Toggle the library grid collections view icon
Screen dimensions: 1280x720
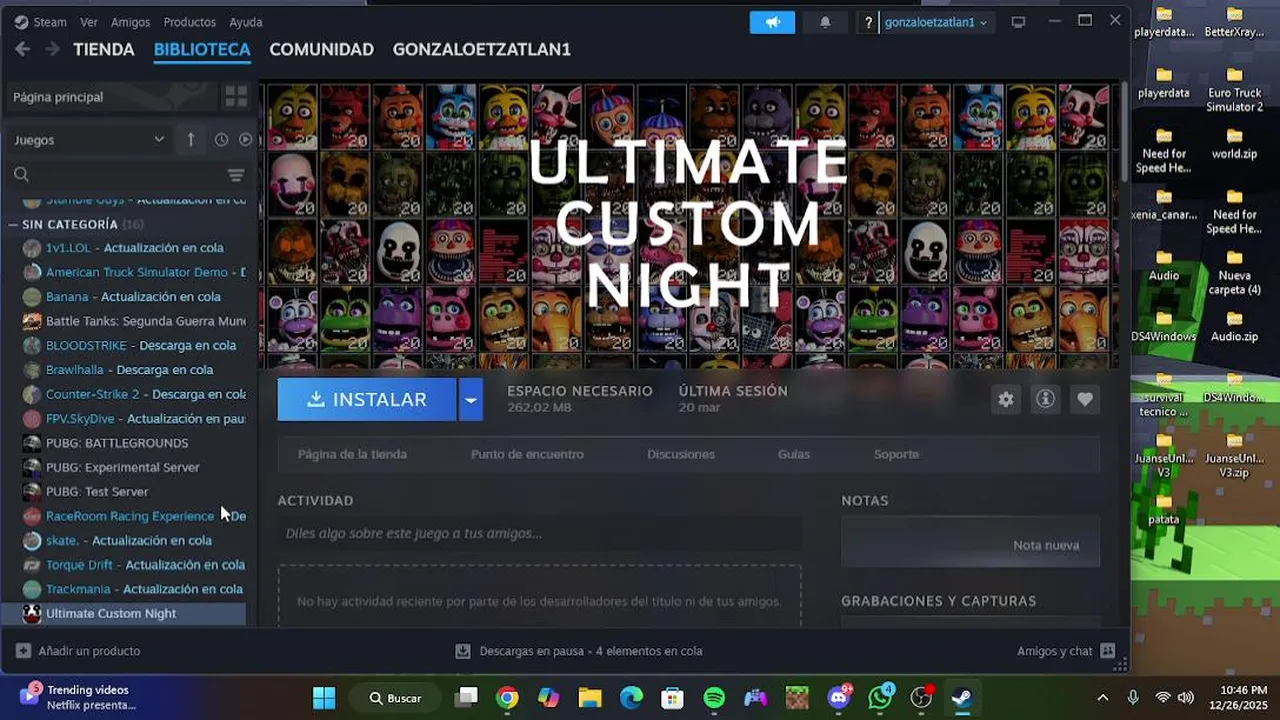(x=236, y=96)
